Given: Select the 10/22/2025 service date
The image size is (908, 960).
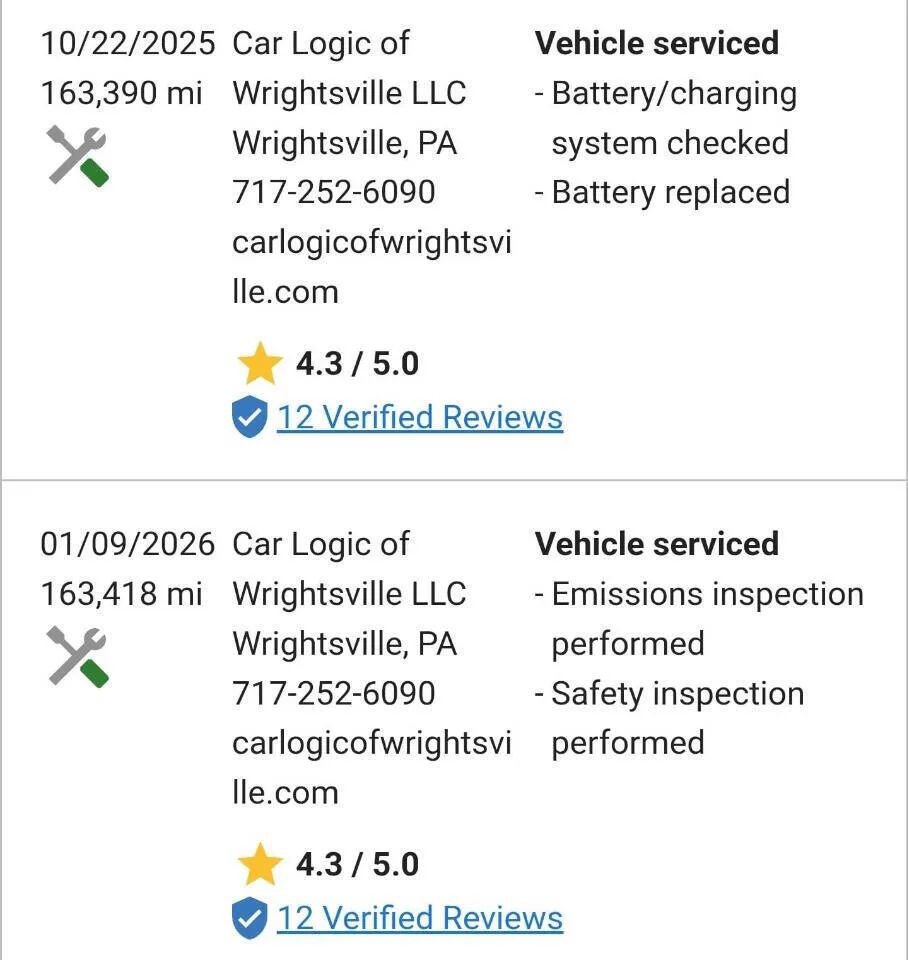Looking at the screenshot, I should coord(128,44).
